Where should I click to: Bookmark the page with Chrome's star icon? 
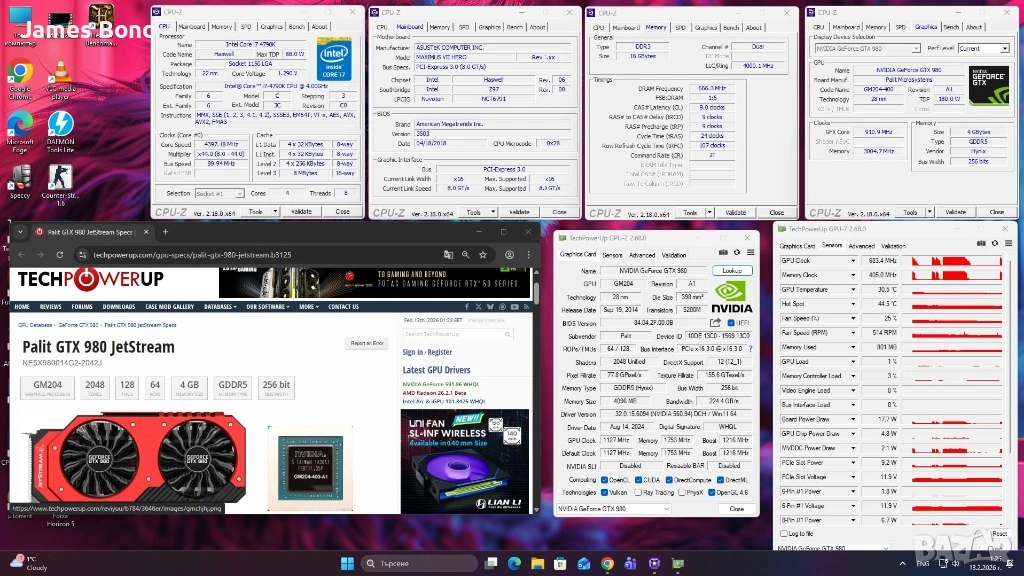tap(481, 255)
